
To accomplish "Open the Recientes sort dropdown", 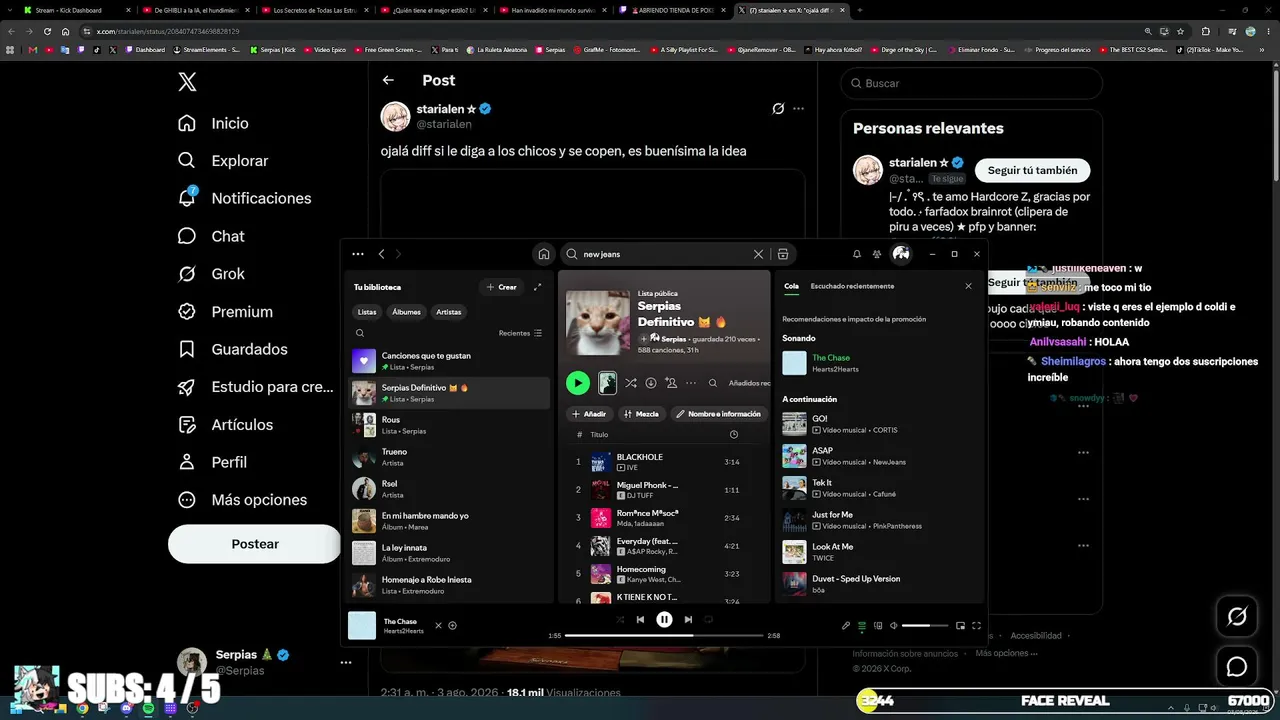I will 520,333.
